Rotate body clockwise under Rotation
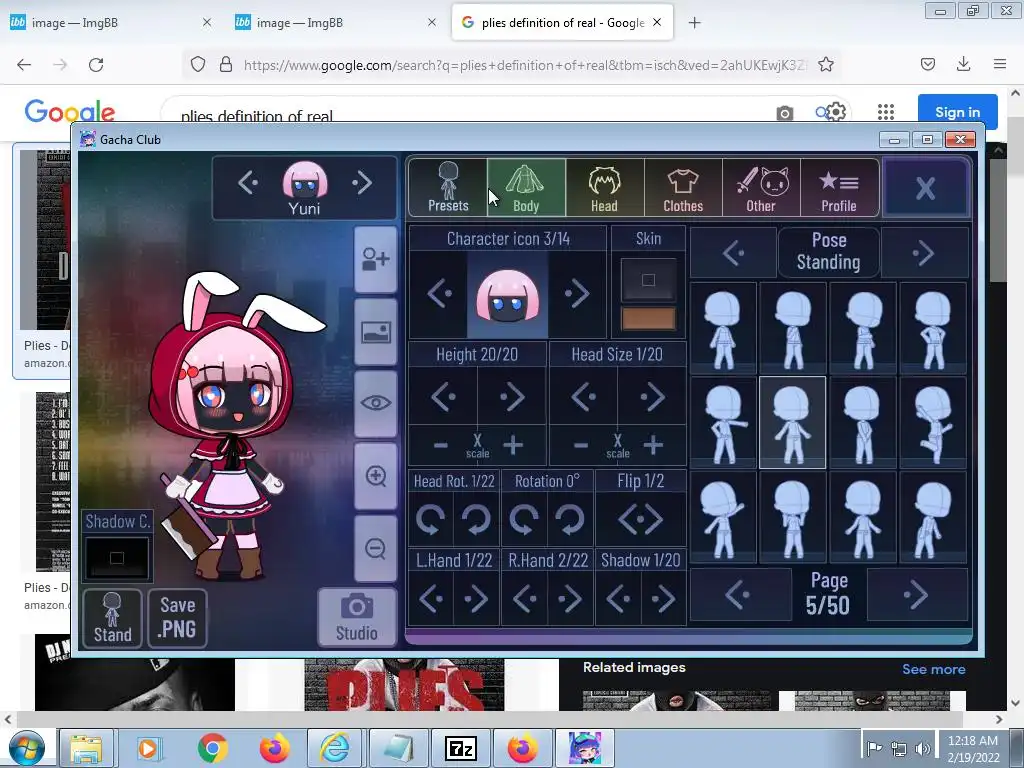 coord(569,520)
